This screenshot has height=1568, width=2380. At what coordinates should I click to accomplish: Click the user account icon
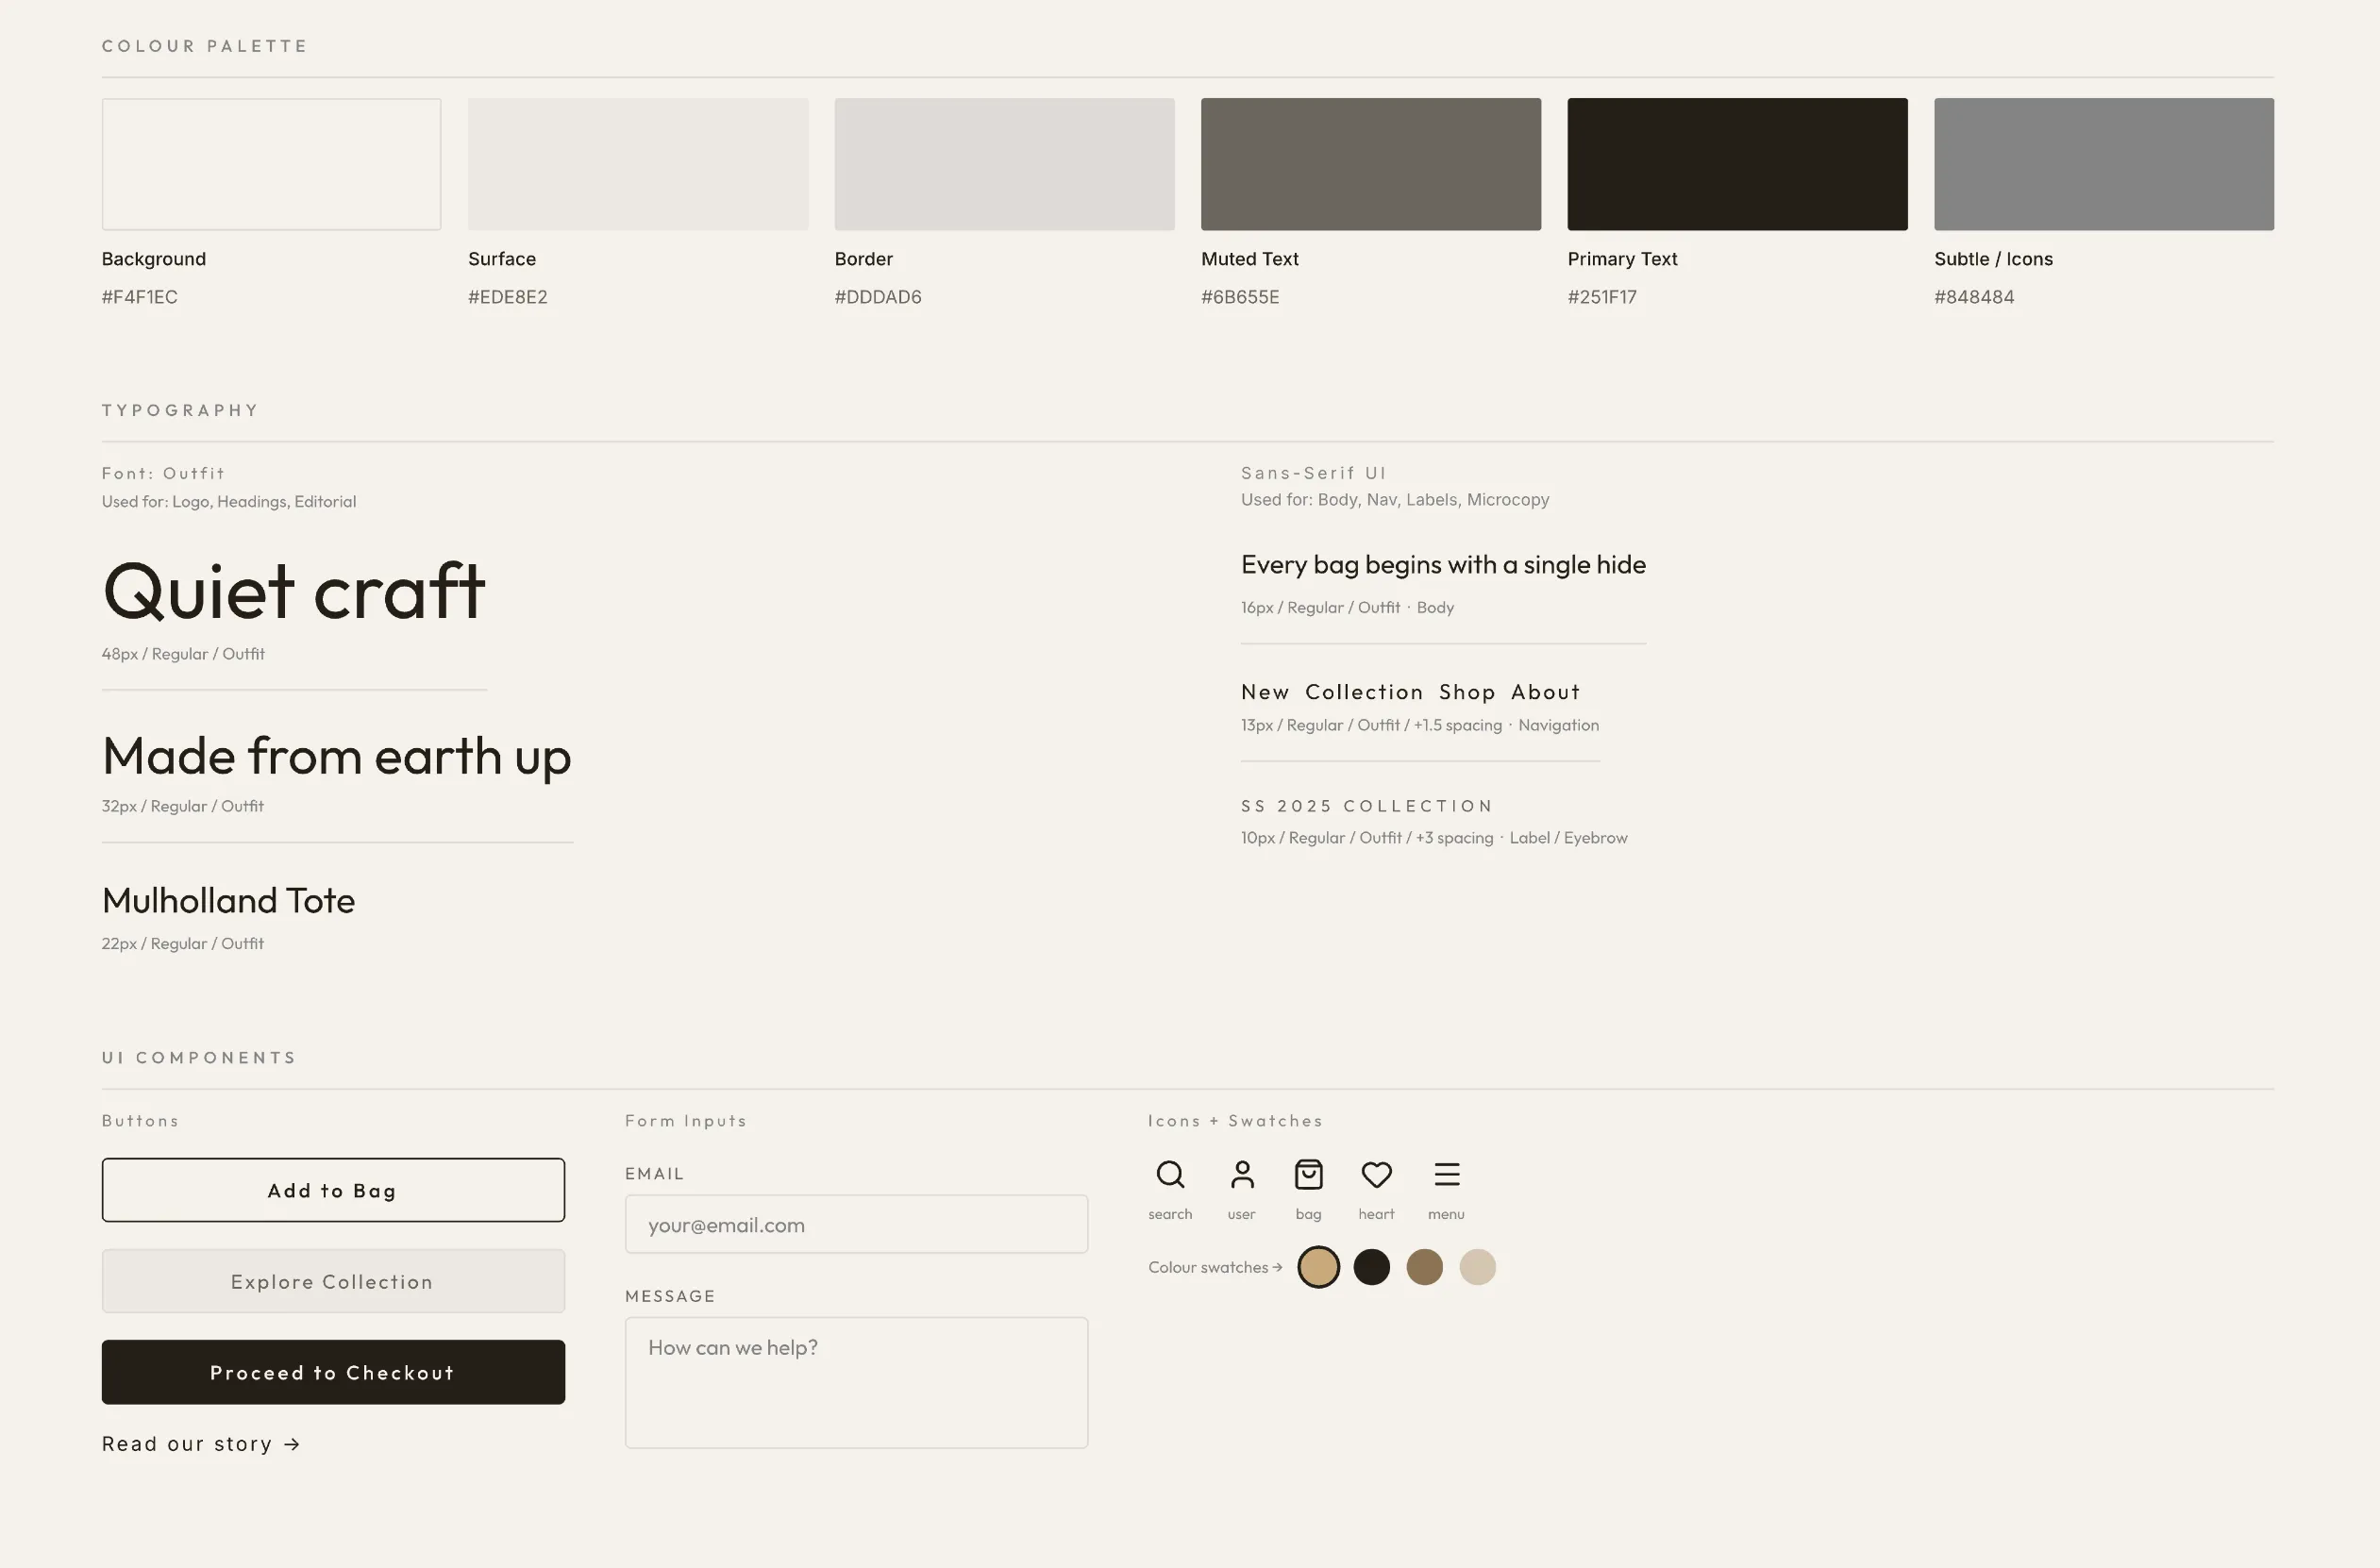tap(1241, 1175)
